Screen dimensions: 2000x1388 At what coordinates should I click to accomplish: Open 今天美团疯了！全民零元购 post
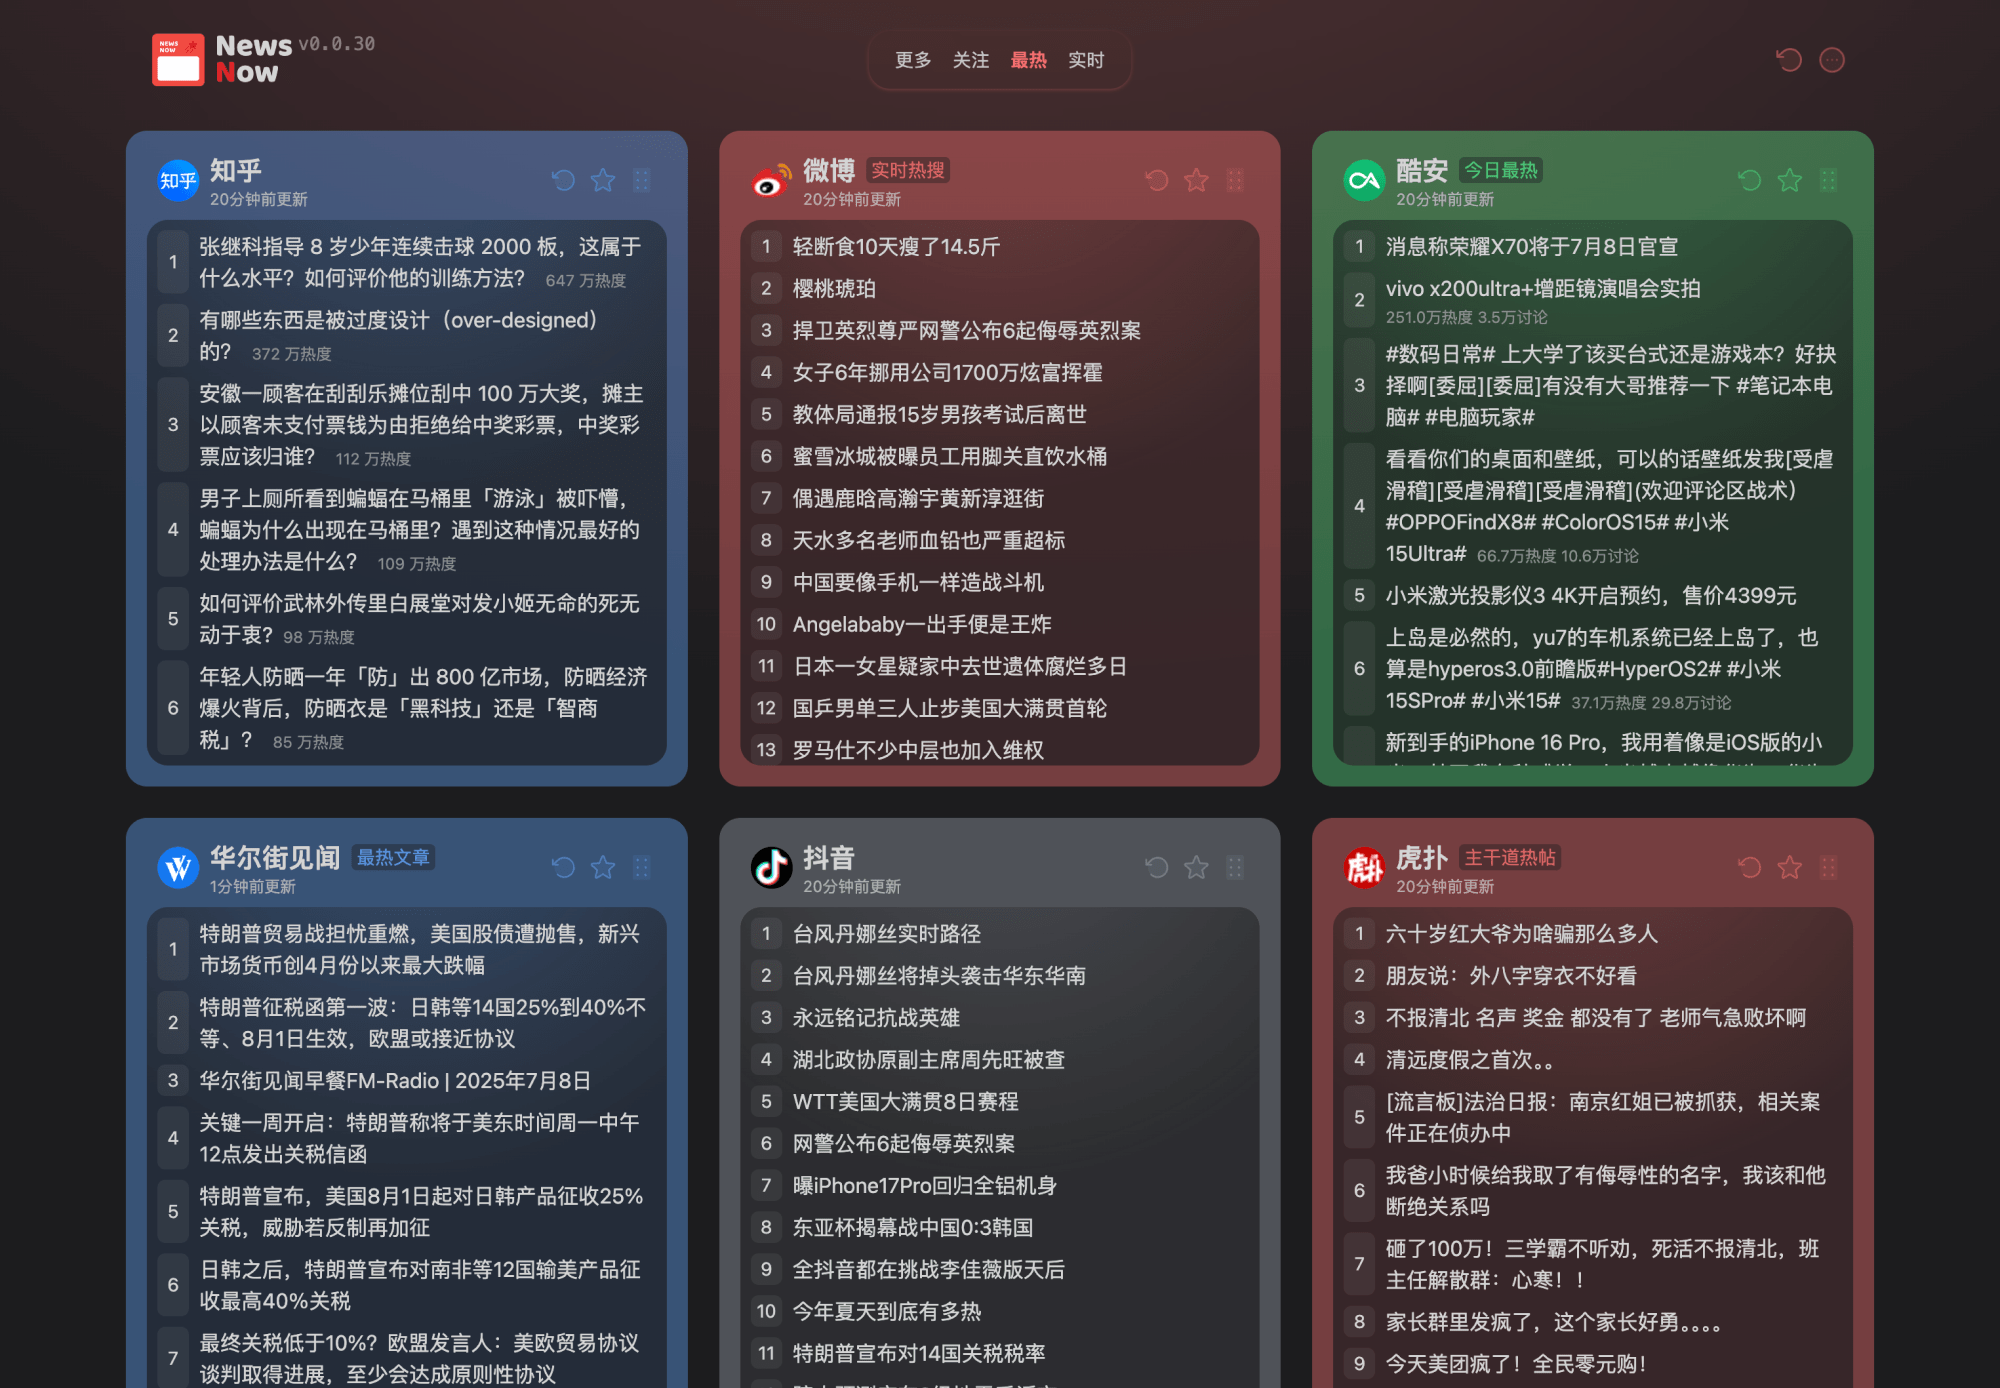pyautogui.click(x=1592, y=1364)
